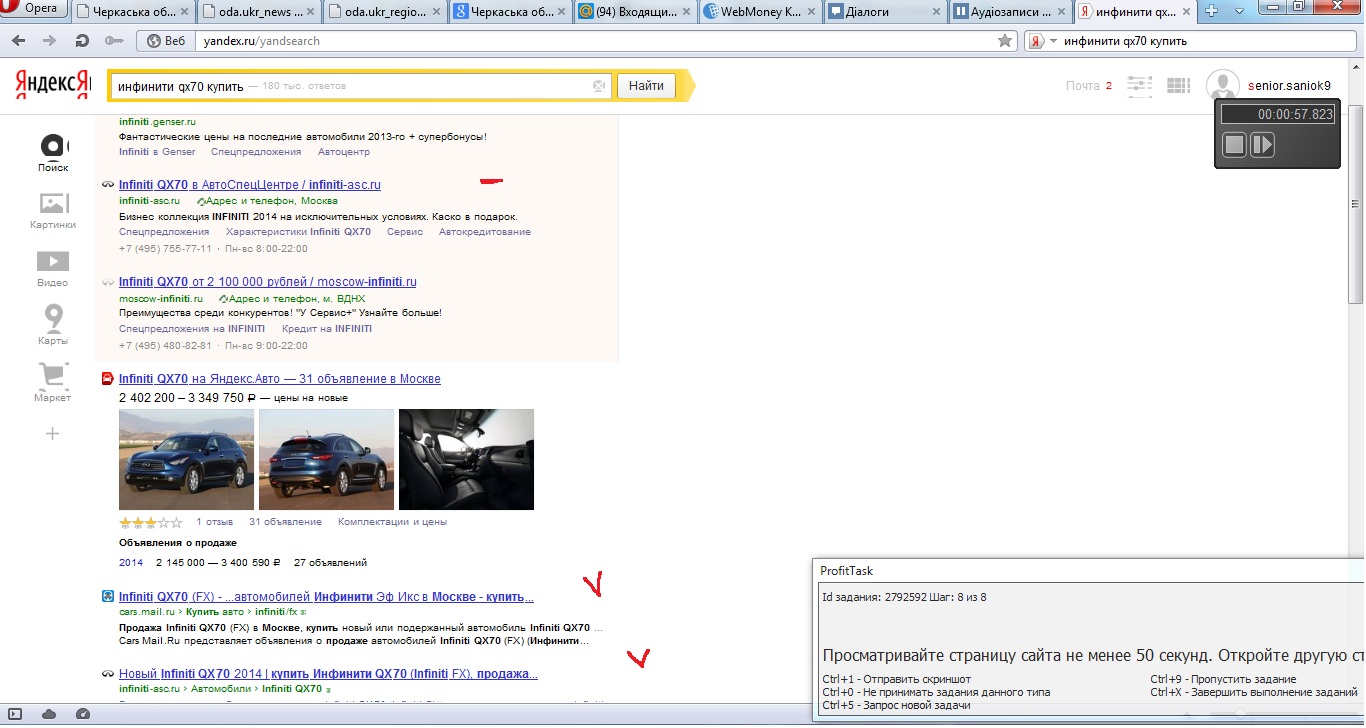
Task: Click the play/pause button on recorder widget
Action: [x=1262, y=145]
